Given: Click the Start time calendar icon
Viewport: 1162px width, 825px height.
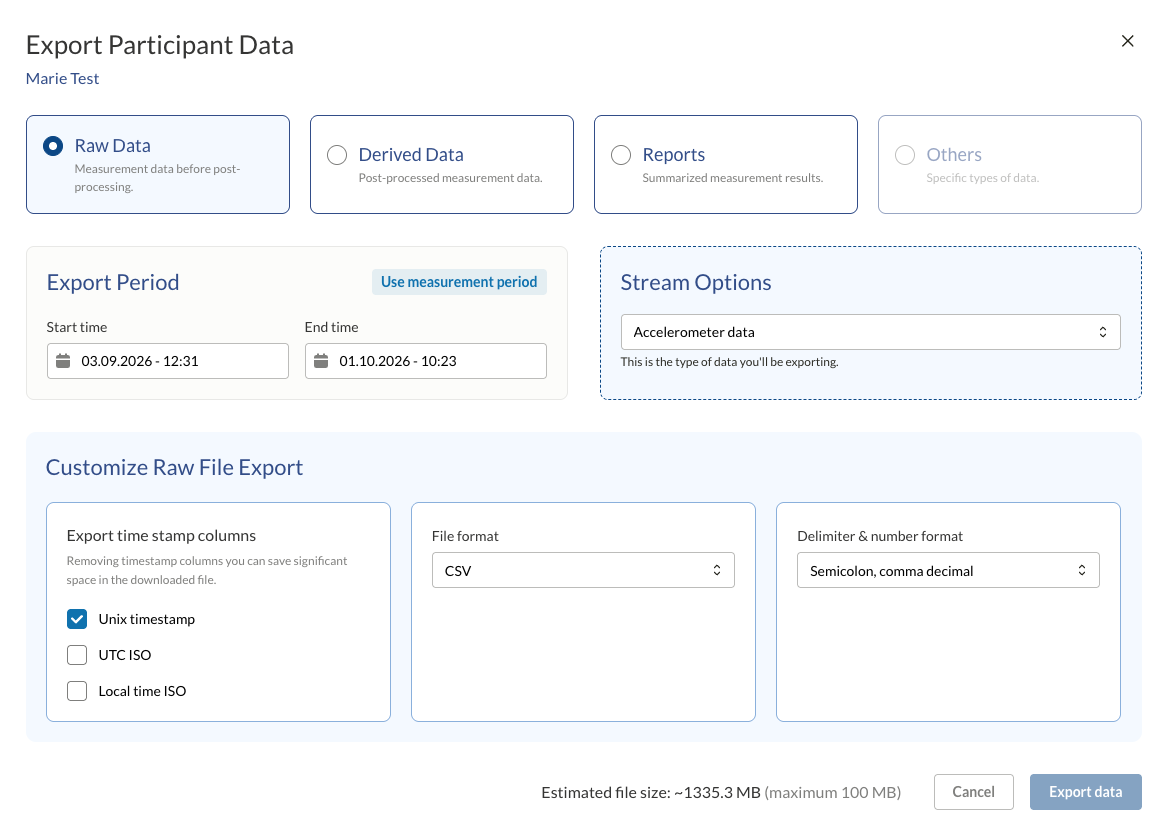Looking at the screenshot, I should coord(63,361).
